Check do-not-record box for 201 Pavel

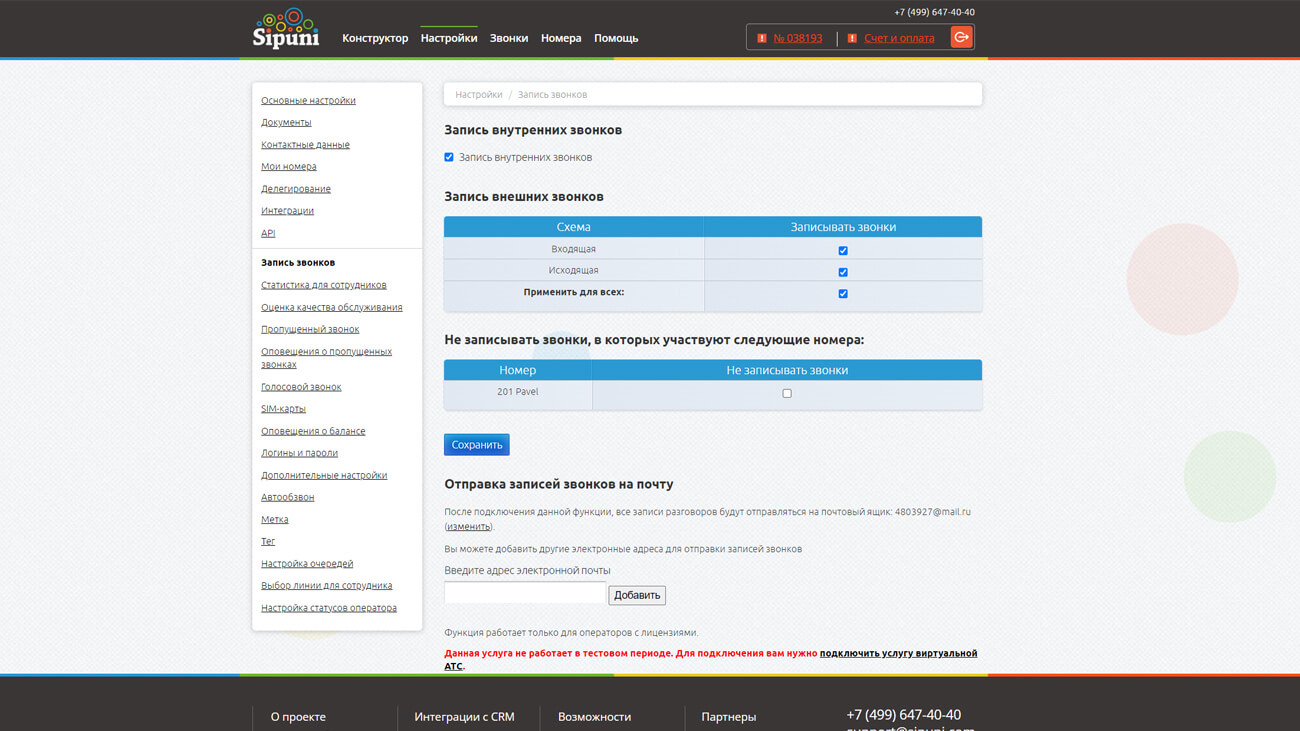coord(787,394)
